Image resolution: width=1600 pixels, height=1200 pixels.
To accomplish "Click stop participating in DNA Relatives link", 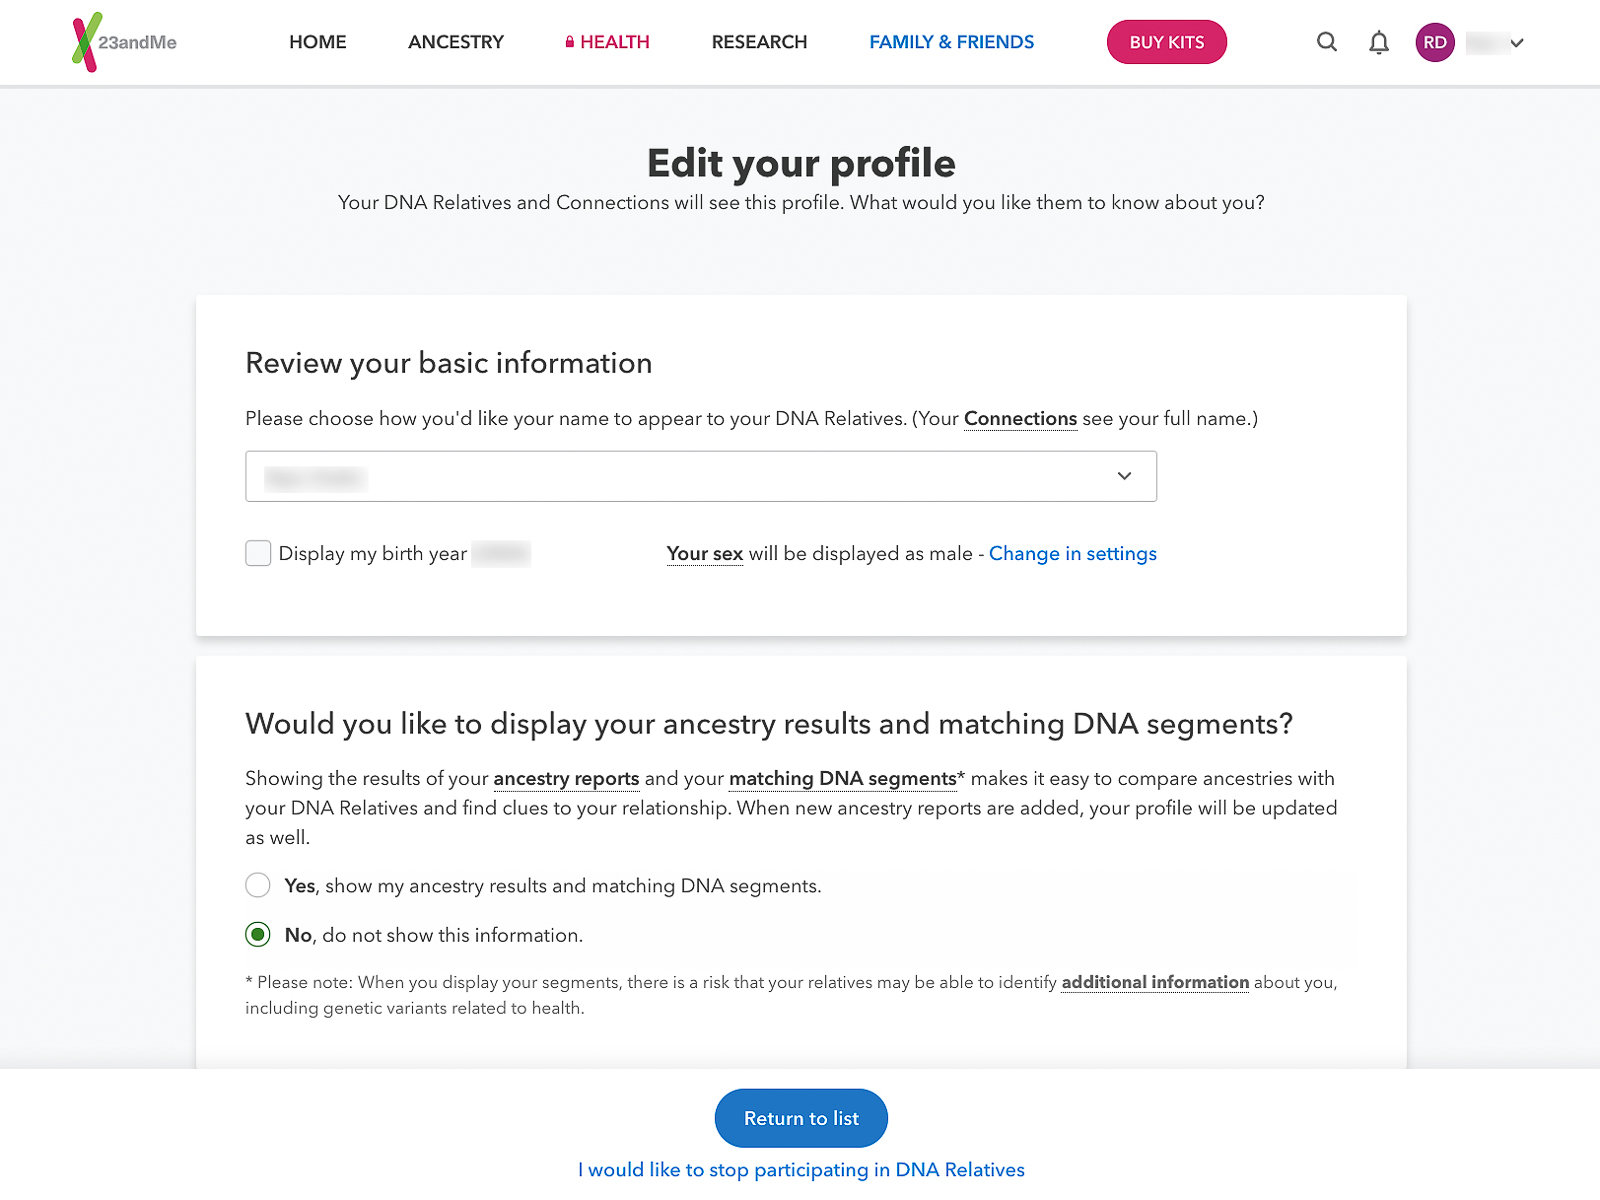I will (801, 1169).
